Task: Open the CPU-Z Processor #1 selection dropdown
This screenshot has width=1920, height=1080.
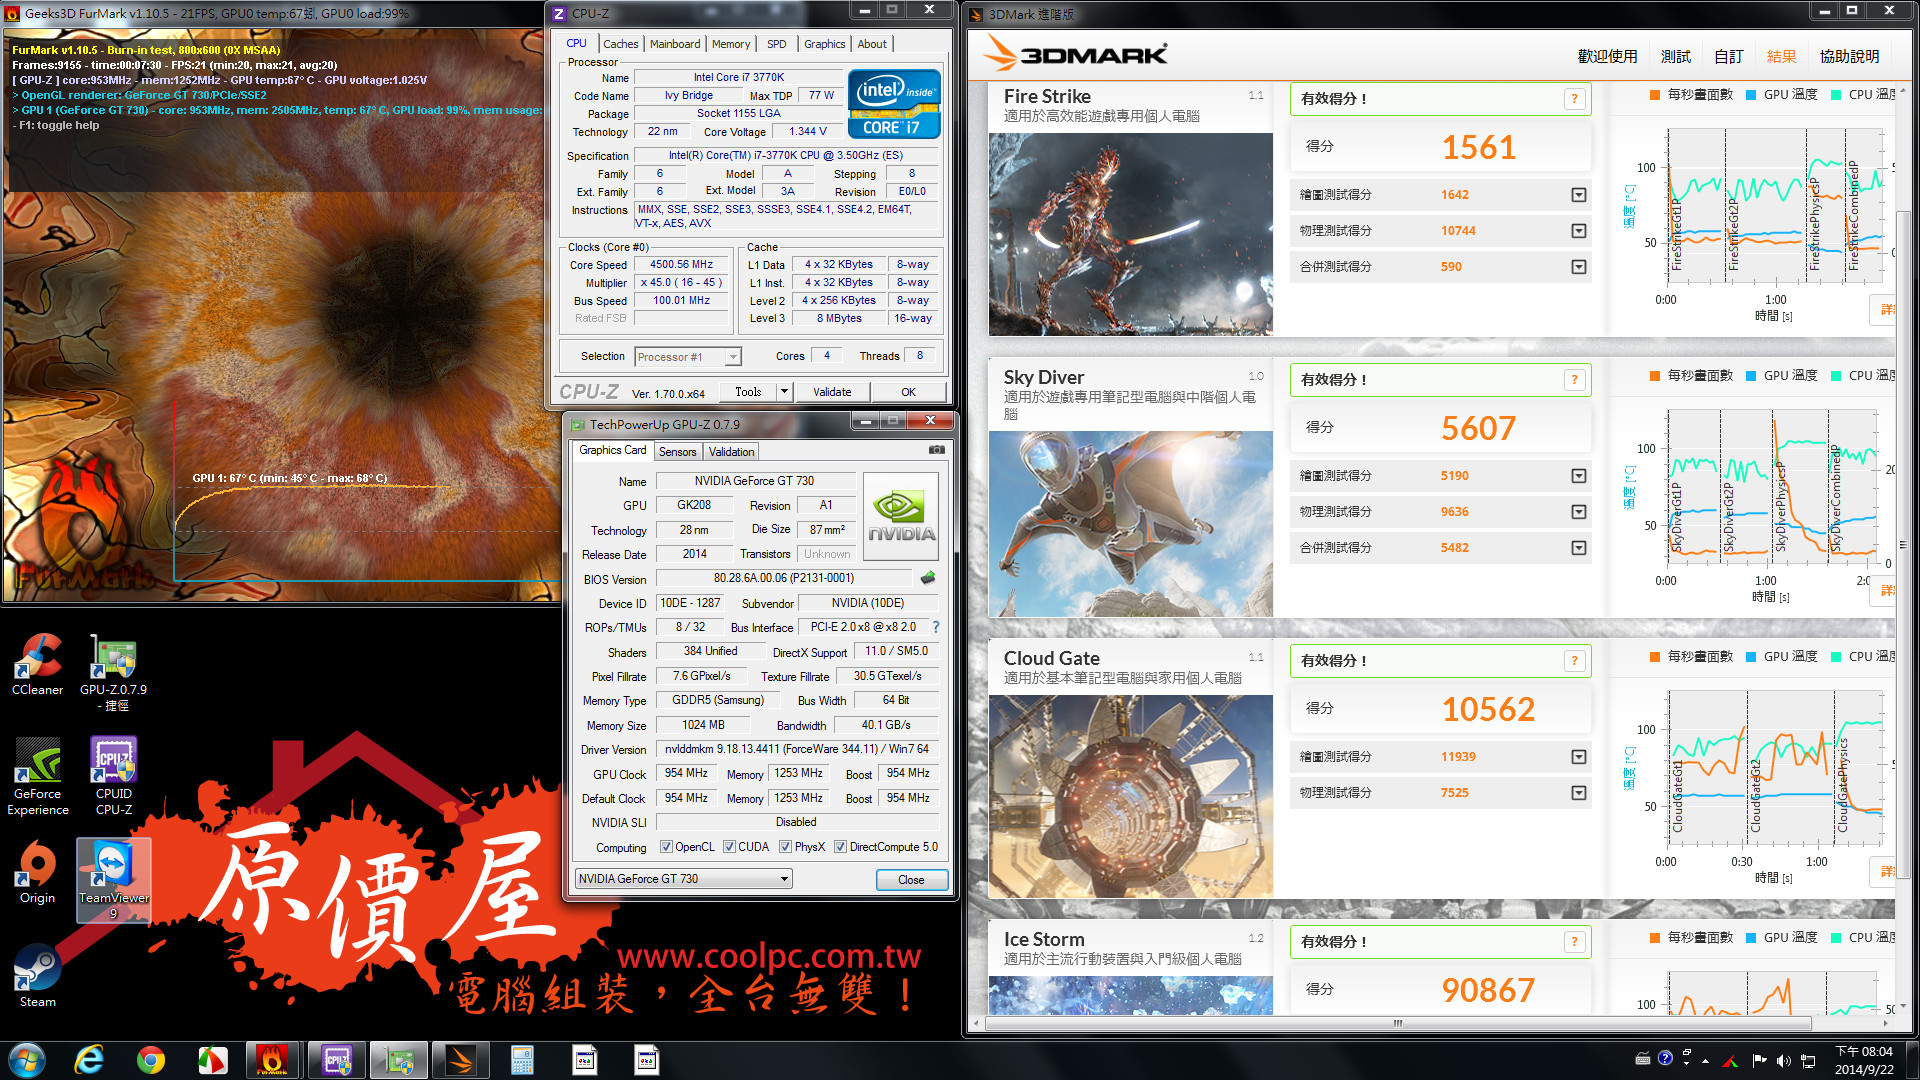Action: click(x=688, y=357)
